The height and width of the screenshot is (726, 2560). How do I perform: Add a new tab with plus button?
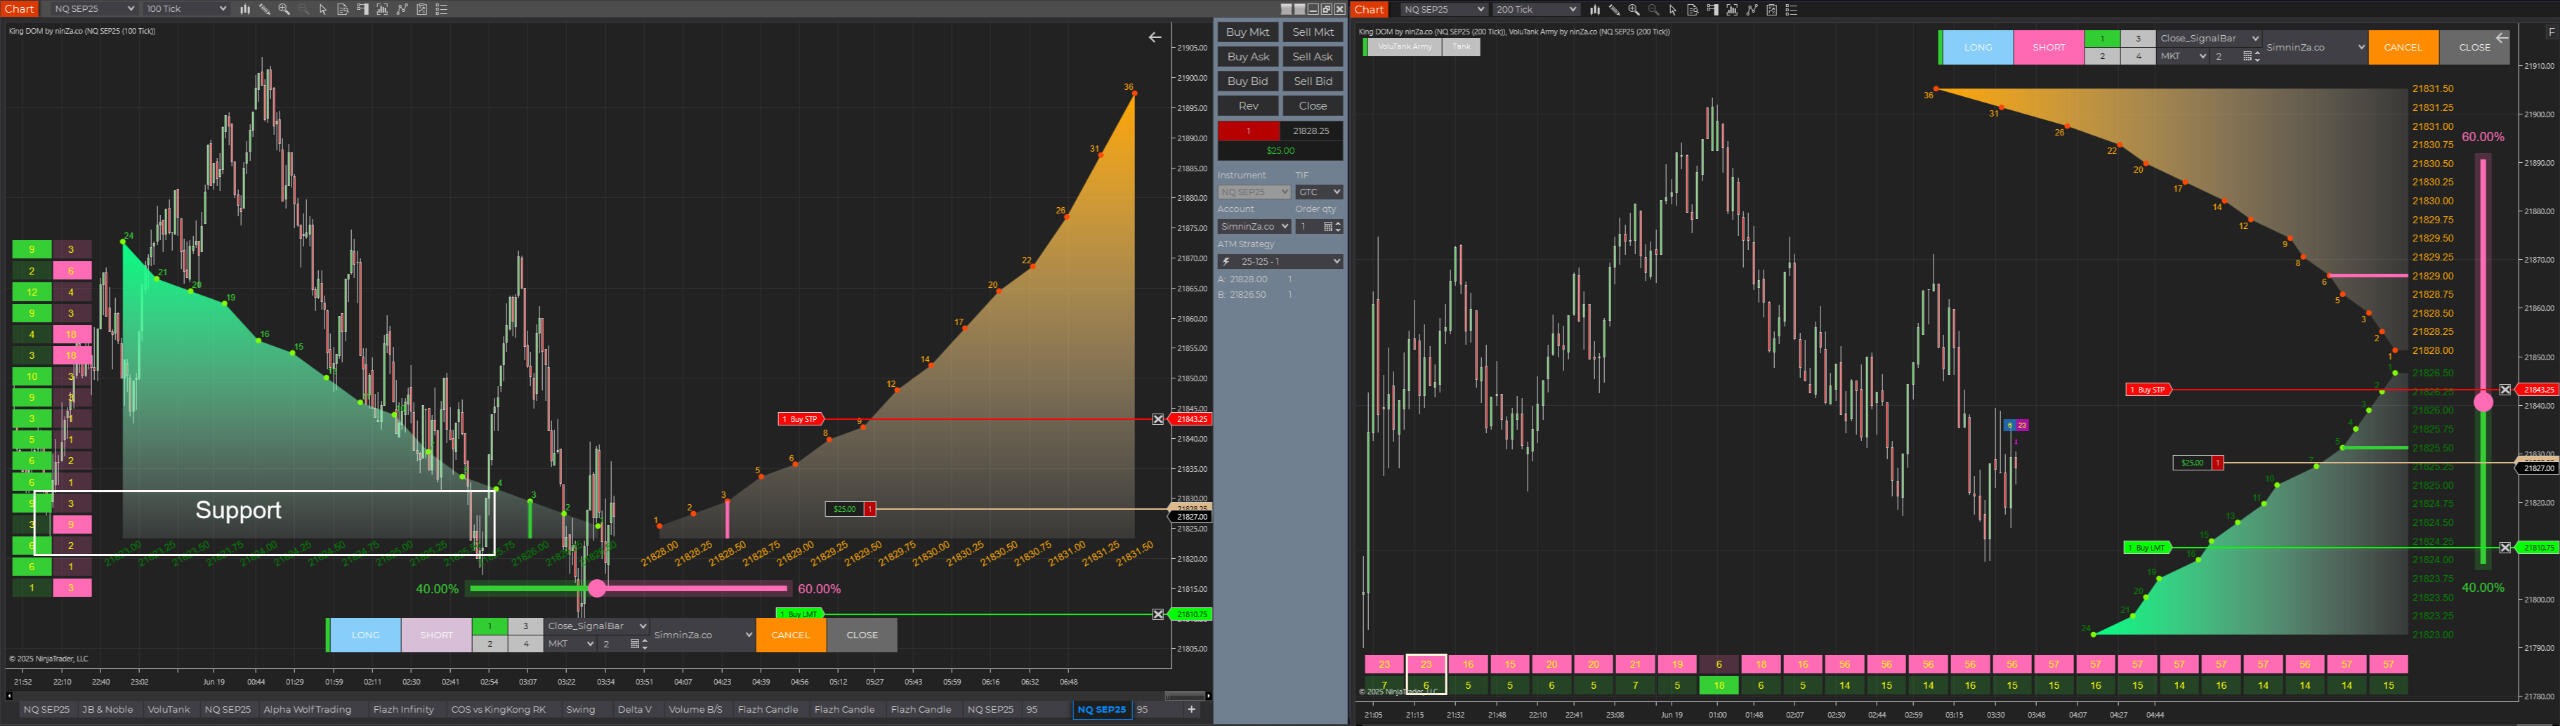pos(1191,710)
